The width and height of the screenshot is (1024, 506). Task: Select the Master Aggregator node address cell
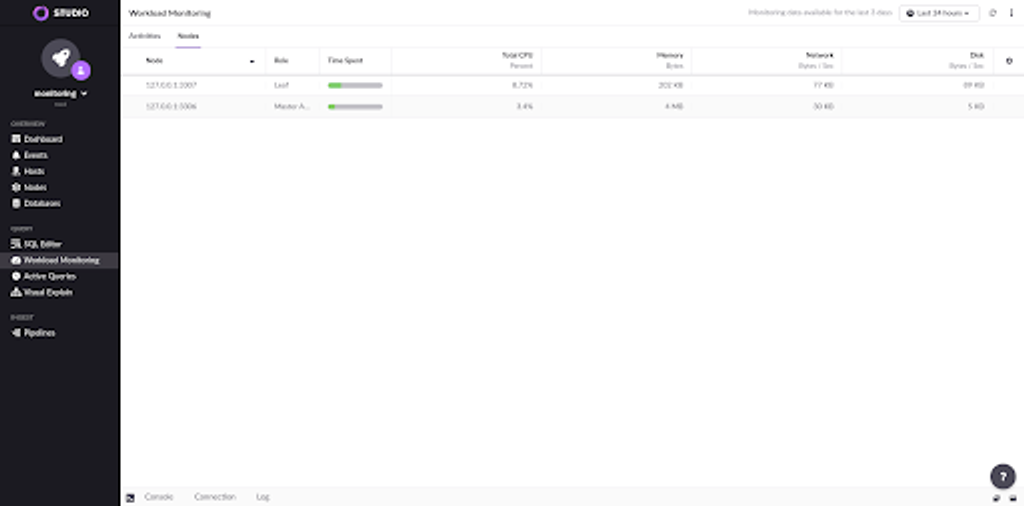tap(171, 106)
